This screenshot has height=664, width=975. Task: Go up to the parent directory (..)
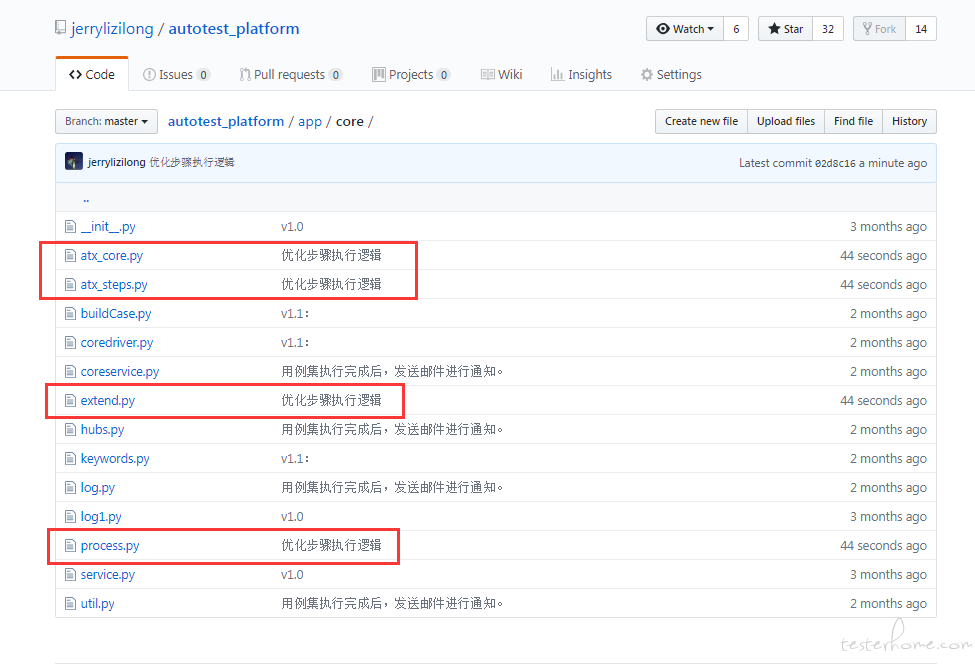(86, 198)
